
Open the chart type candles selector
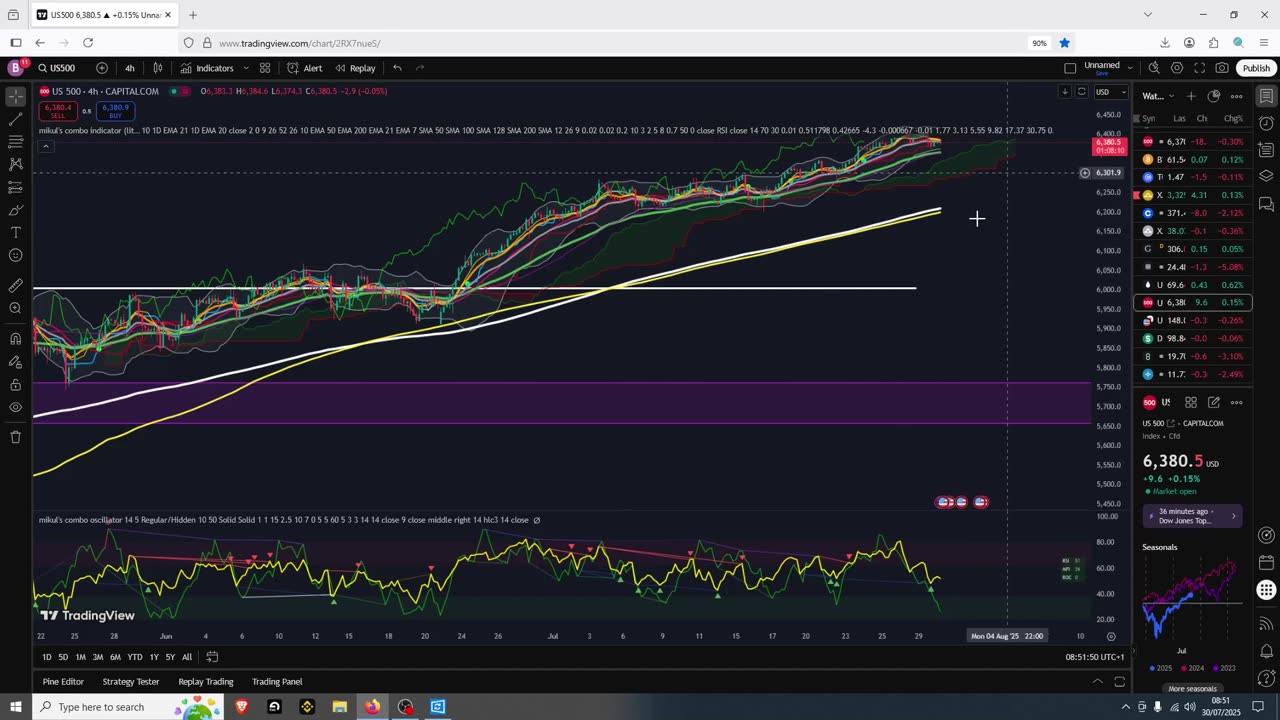[157, 68]
